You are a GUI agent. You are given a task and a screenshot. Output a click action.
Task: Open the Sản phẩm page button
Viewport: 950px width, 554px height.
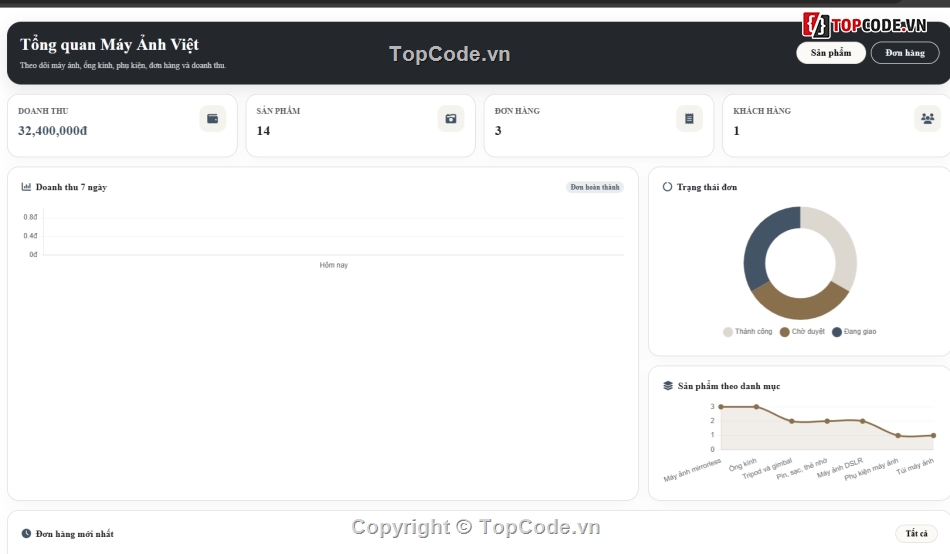[831, 53]
